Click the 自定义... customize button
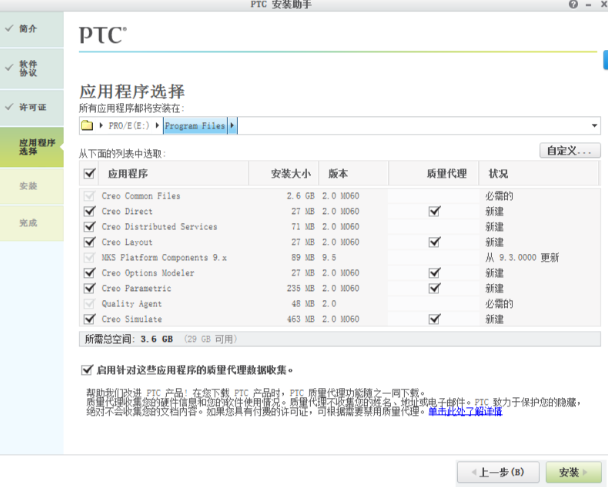The height and width of the screenshot is (487, 608). [569, 151]
